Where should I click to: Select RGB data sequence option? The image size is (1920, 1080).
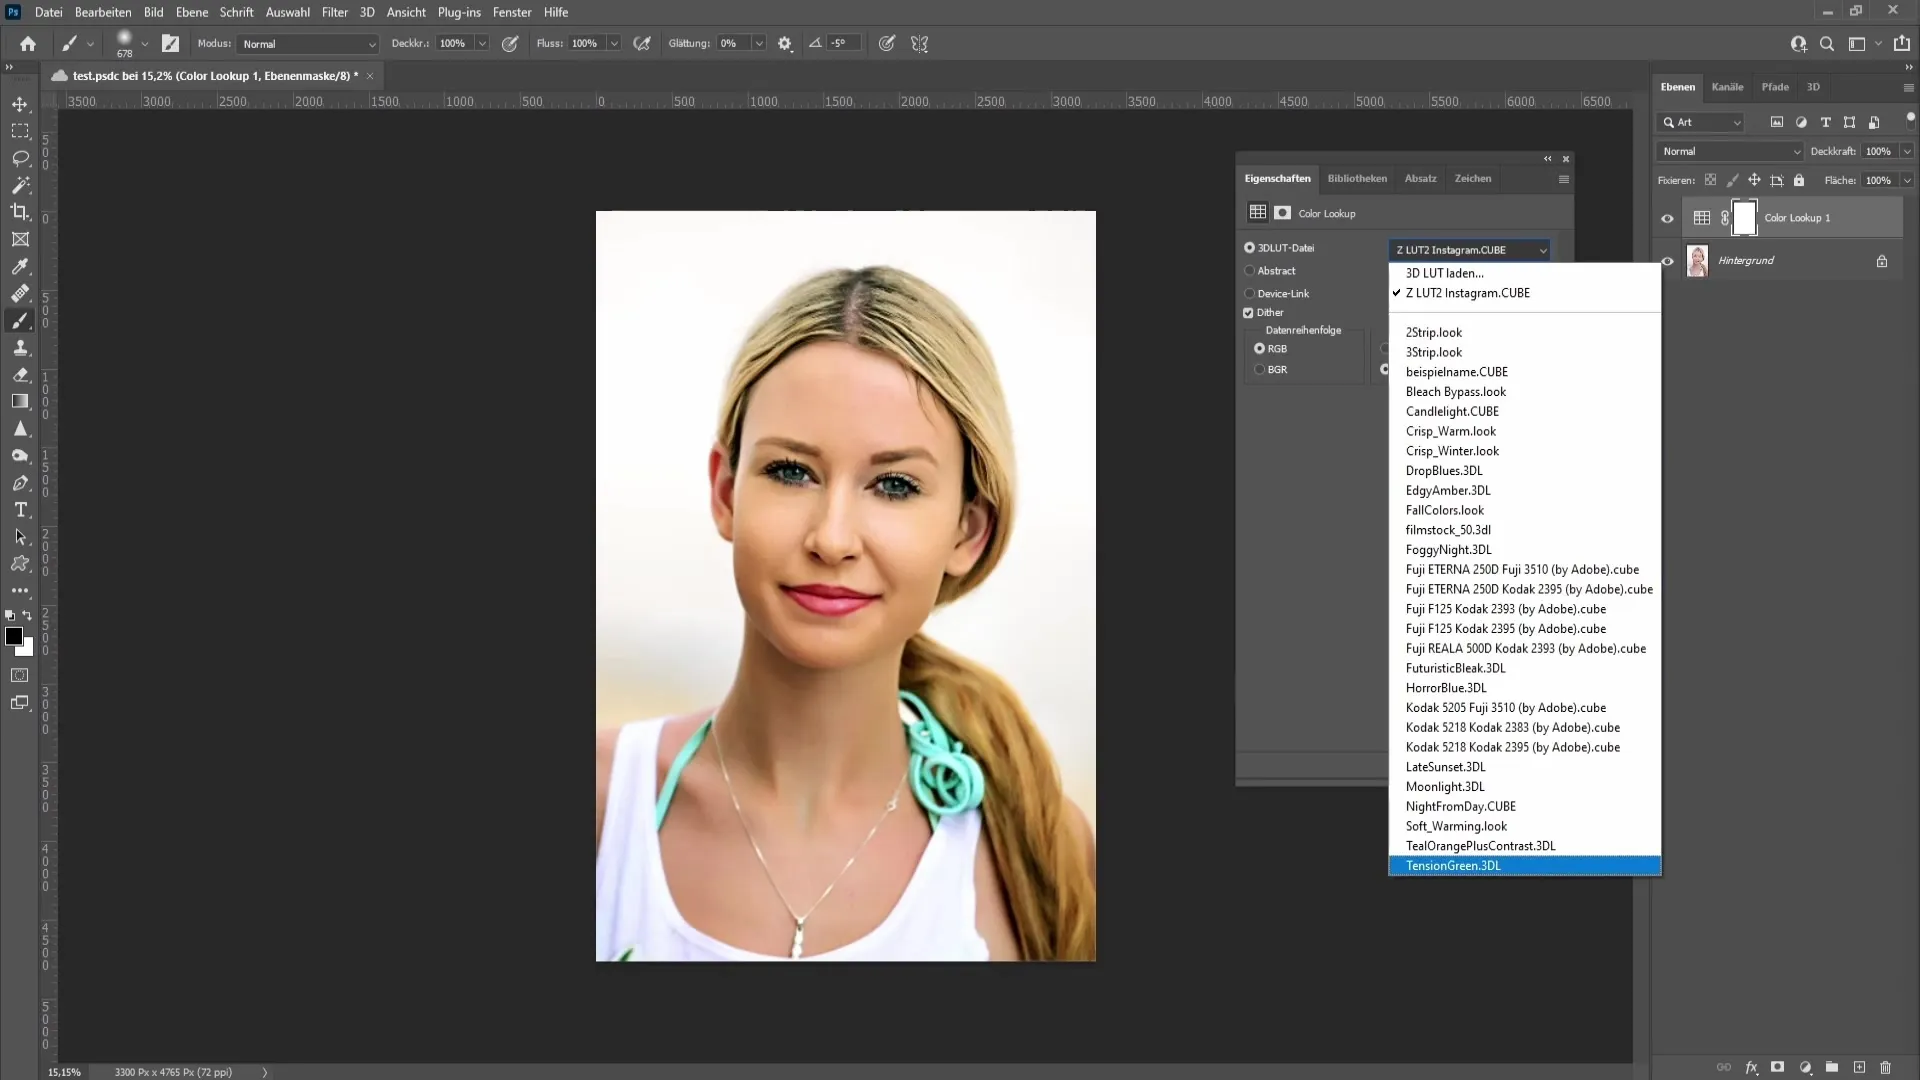[1259, 348]
